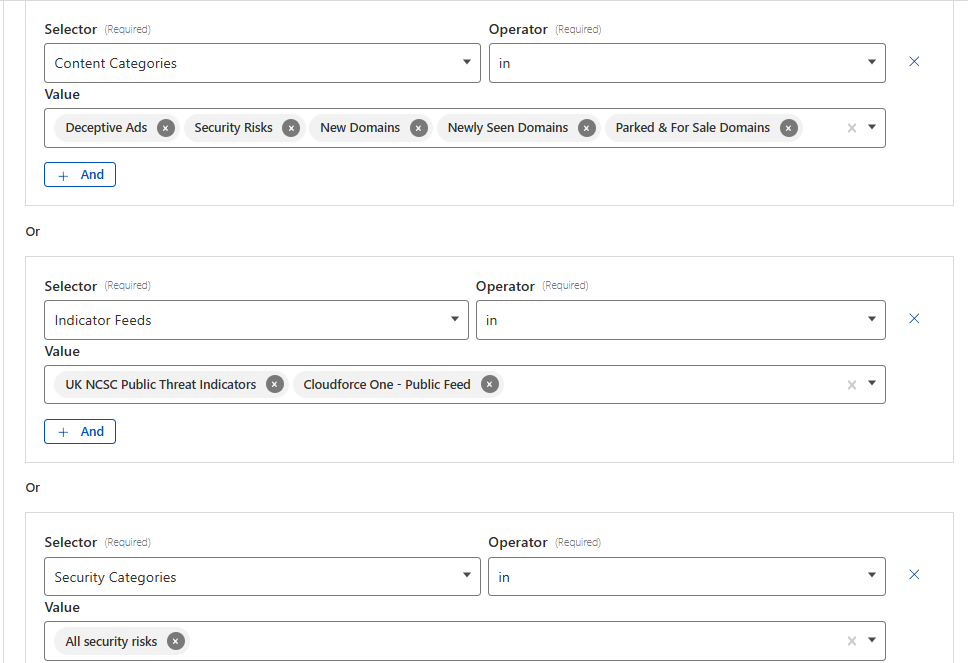Click inside the Indicator Feeds value field

(670, 385)
